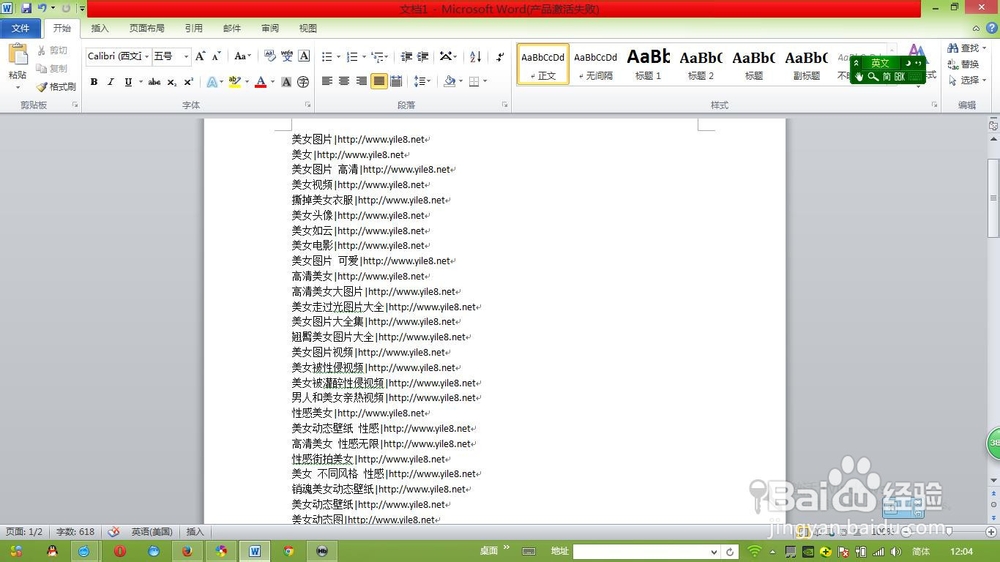Click the Shrink Font icon
This screenshot has width=1000, height=562.
click(x=216, y=56)
